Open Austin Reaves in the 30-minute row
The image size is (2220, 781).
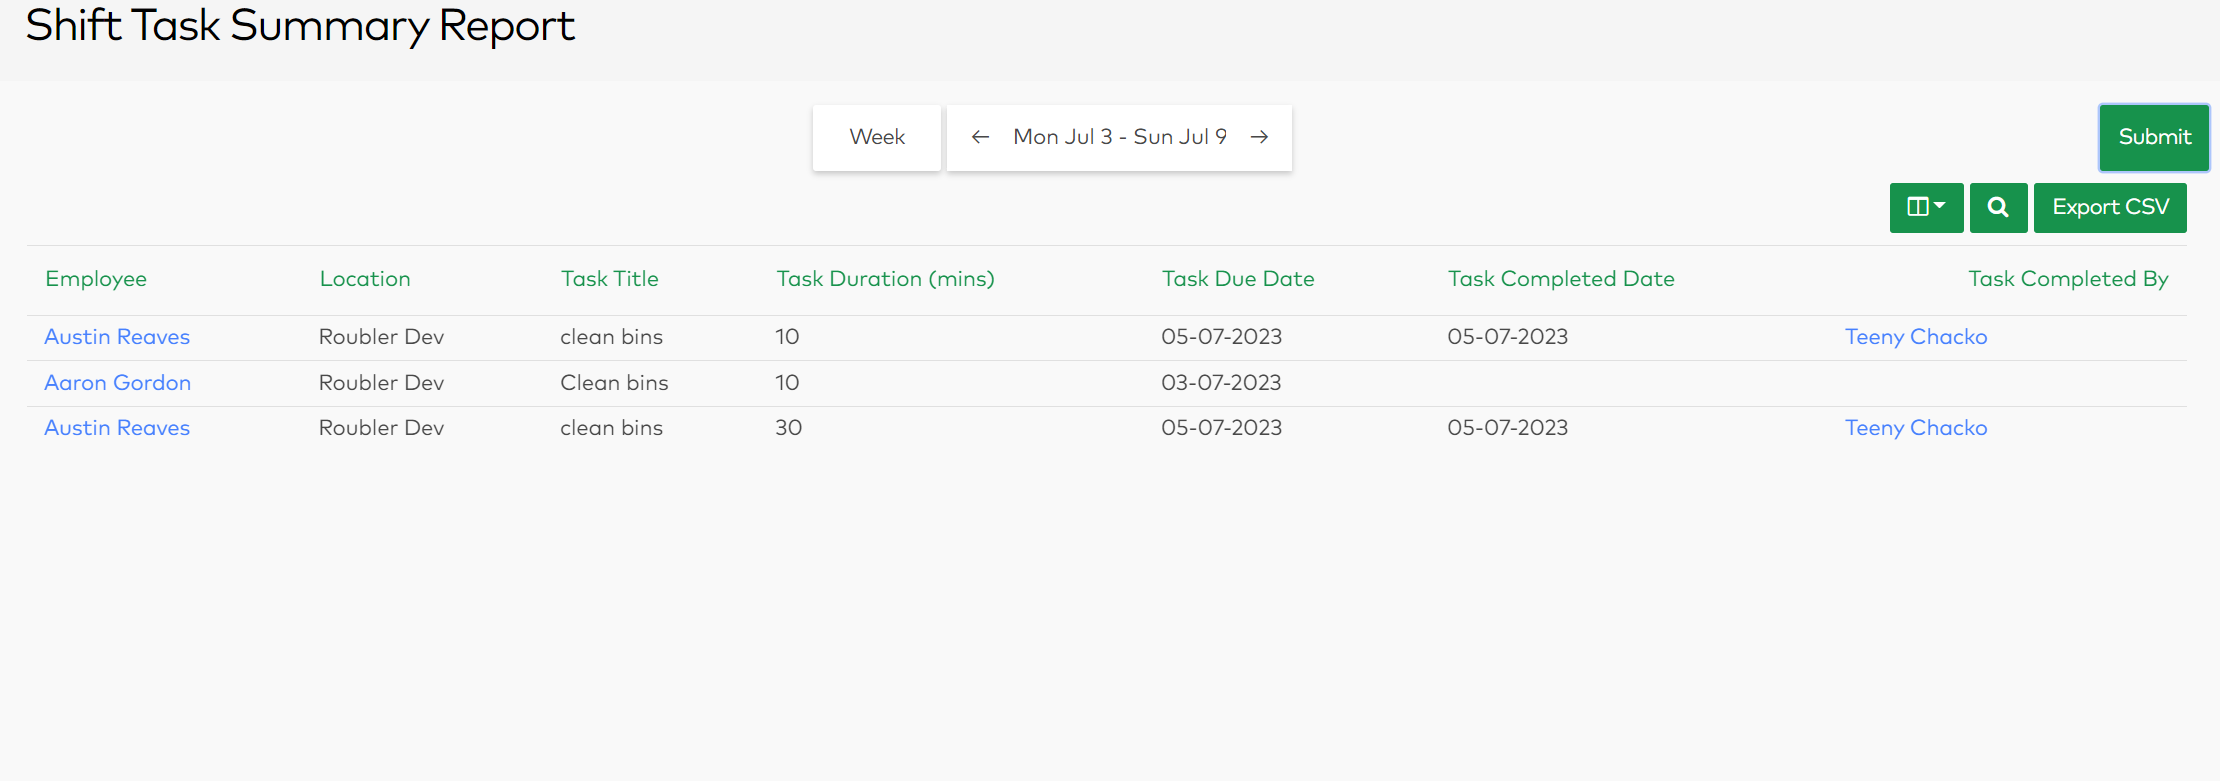tap(117, 428)
